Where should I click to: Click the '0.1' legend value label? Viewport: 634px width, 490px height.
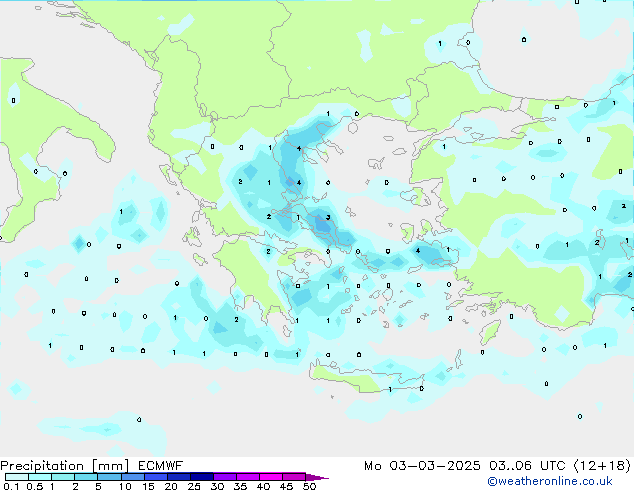pyautogui.click(x=11, y=486)
